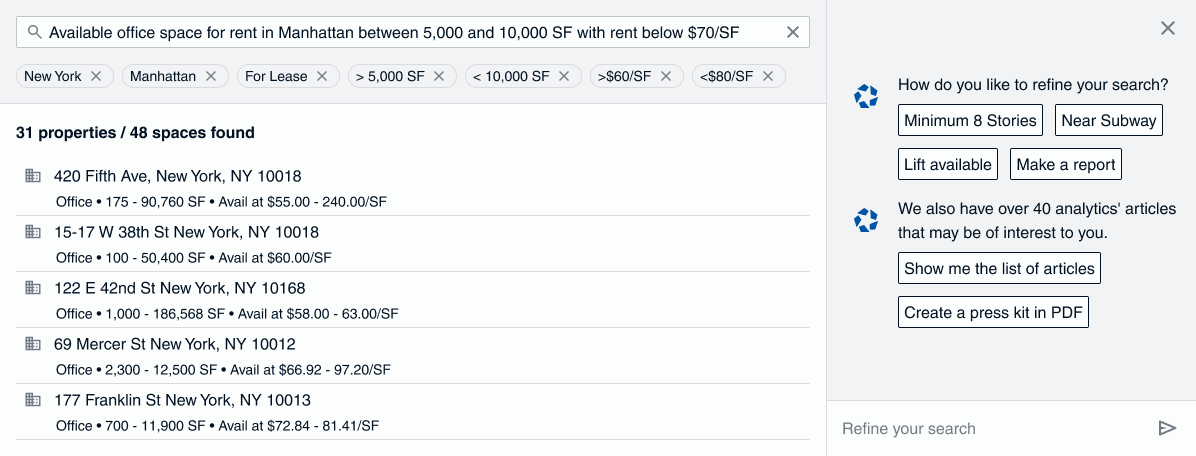Open the 69 Mercer St listing
Screen dimensions: 1196x456
click(174, 344)
